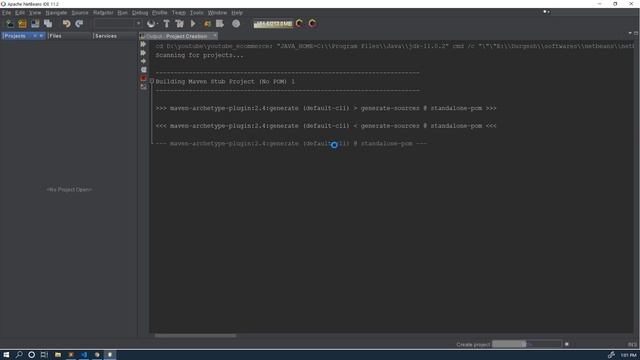
Task: Click the memory usage indicator bar
Action: [x=273, y=24]
